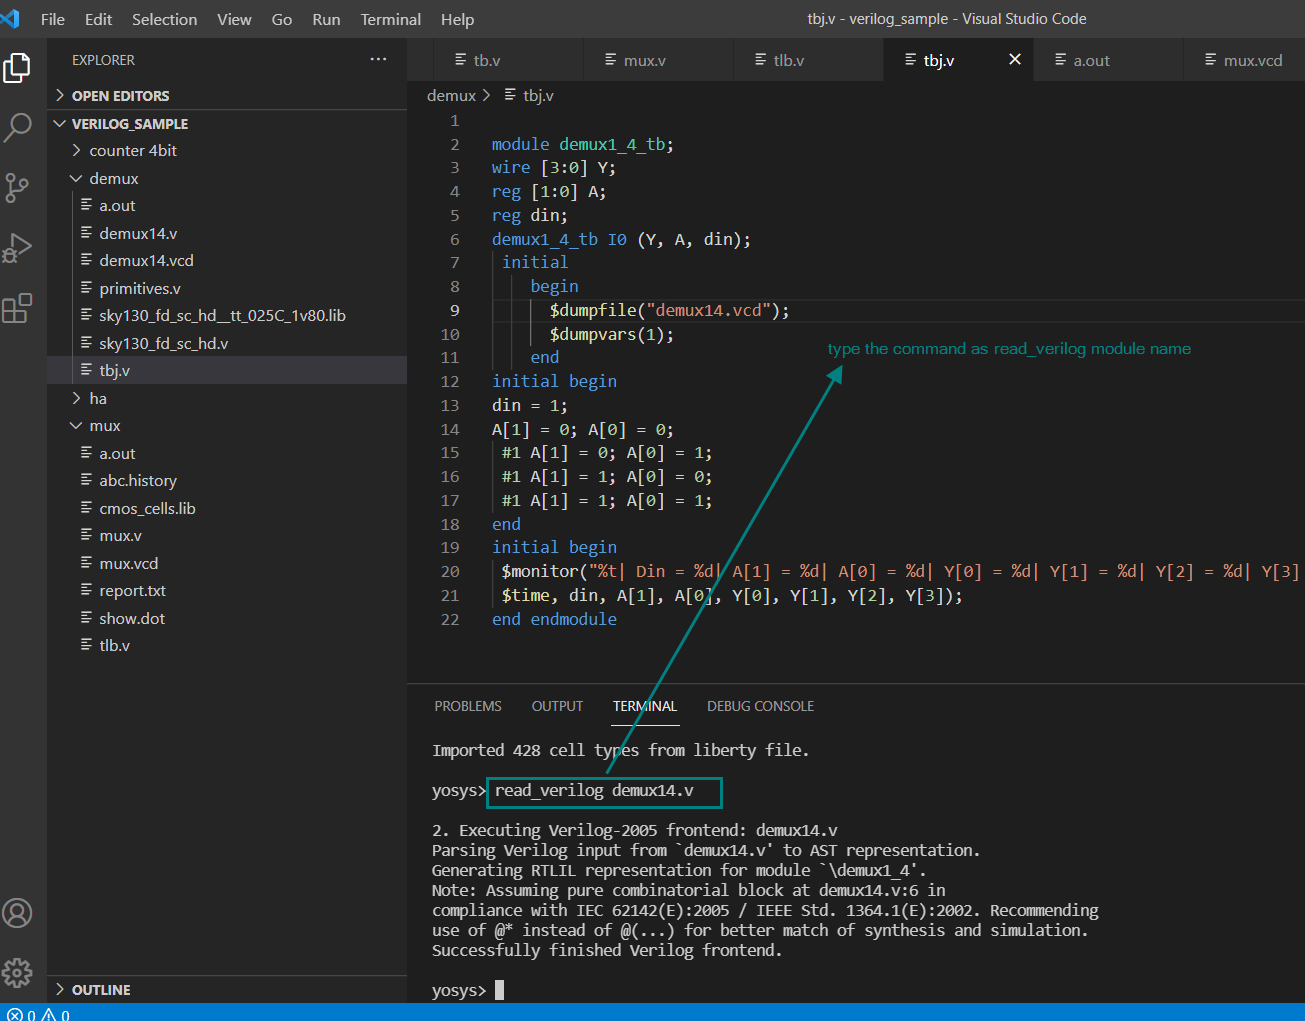Open the Manage gear settings icon

point(18,972)
